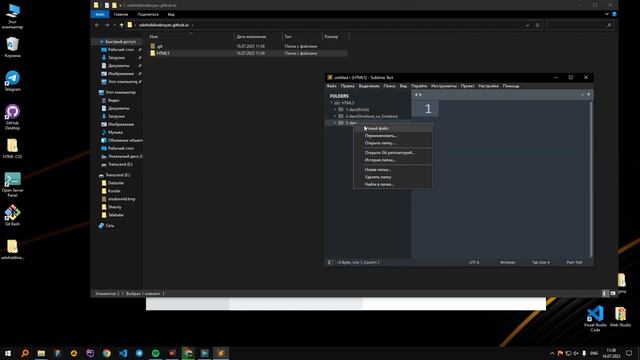Click 'Открыть папку...' in the context menu
Screen dimensions: 640x360
[x=393, y=143]
